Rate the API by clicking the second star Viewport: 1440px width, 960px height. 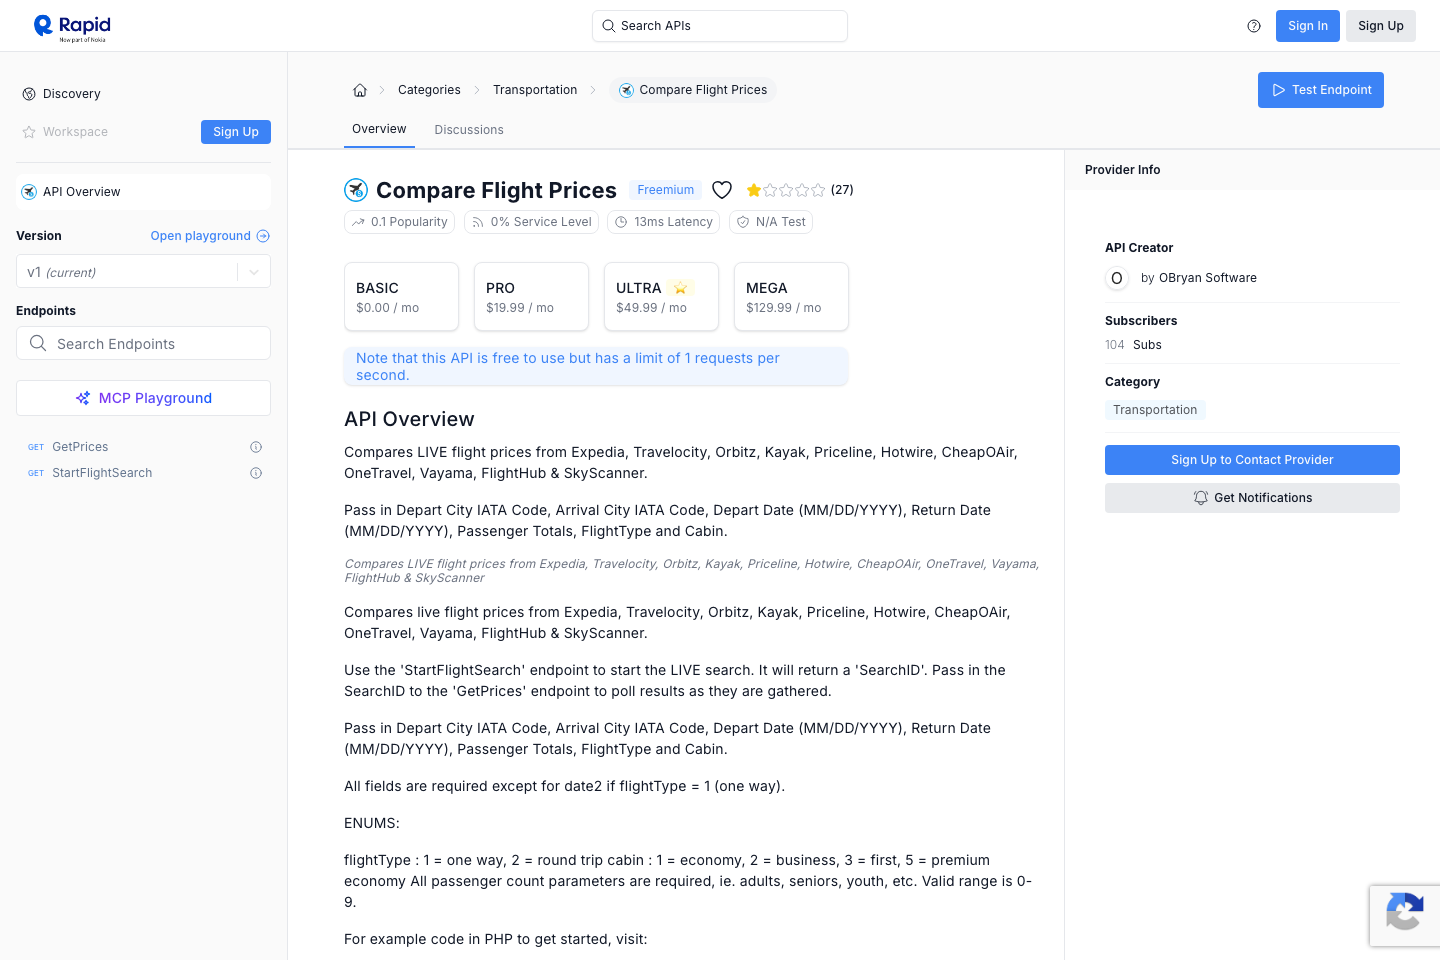pos(769,189)
